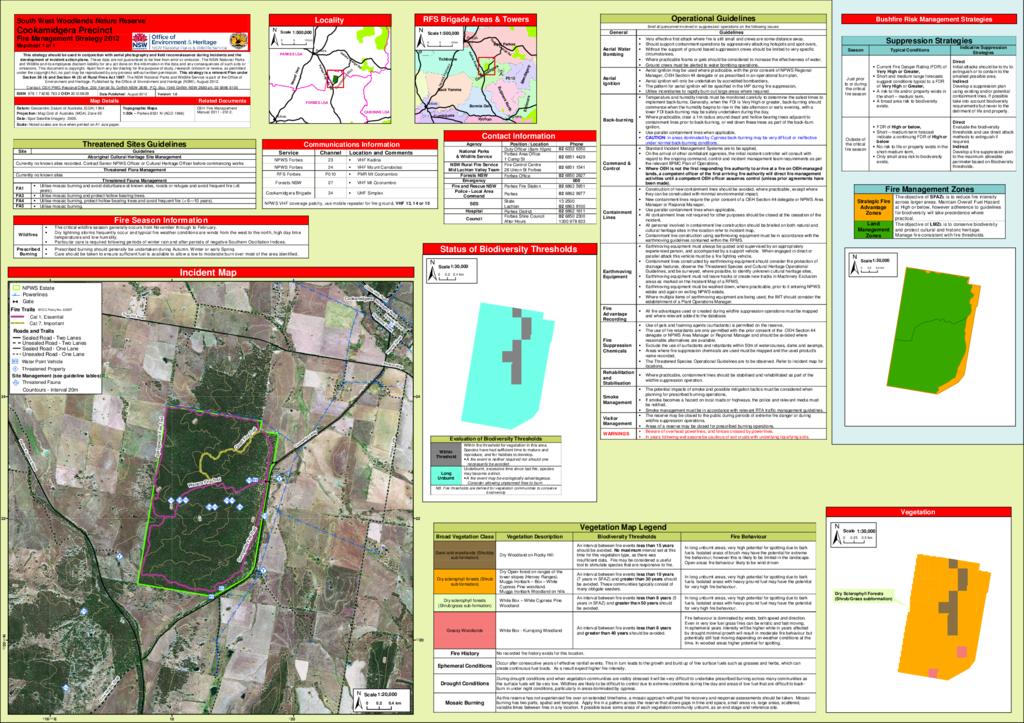
Task: Select the Sealed Road - Two Lanes legend line
Action: [x=17, y=338]
